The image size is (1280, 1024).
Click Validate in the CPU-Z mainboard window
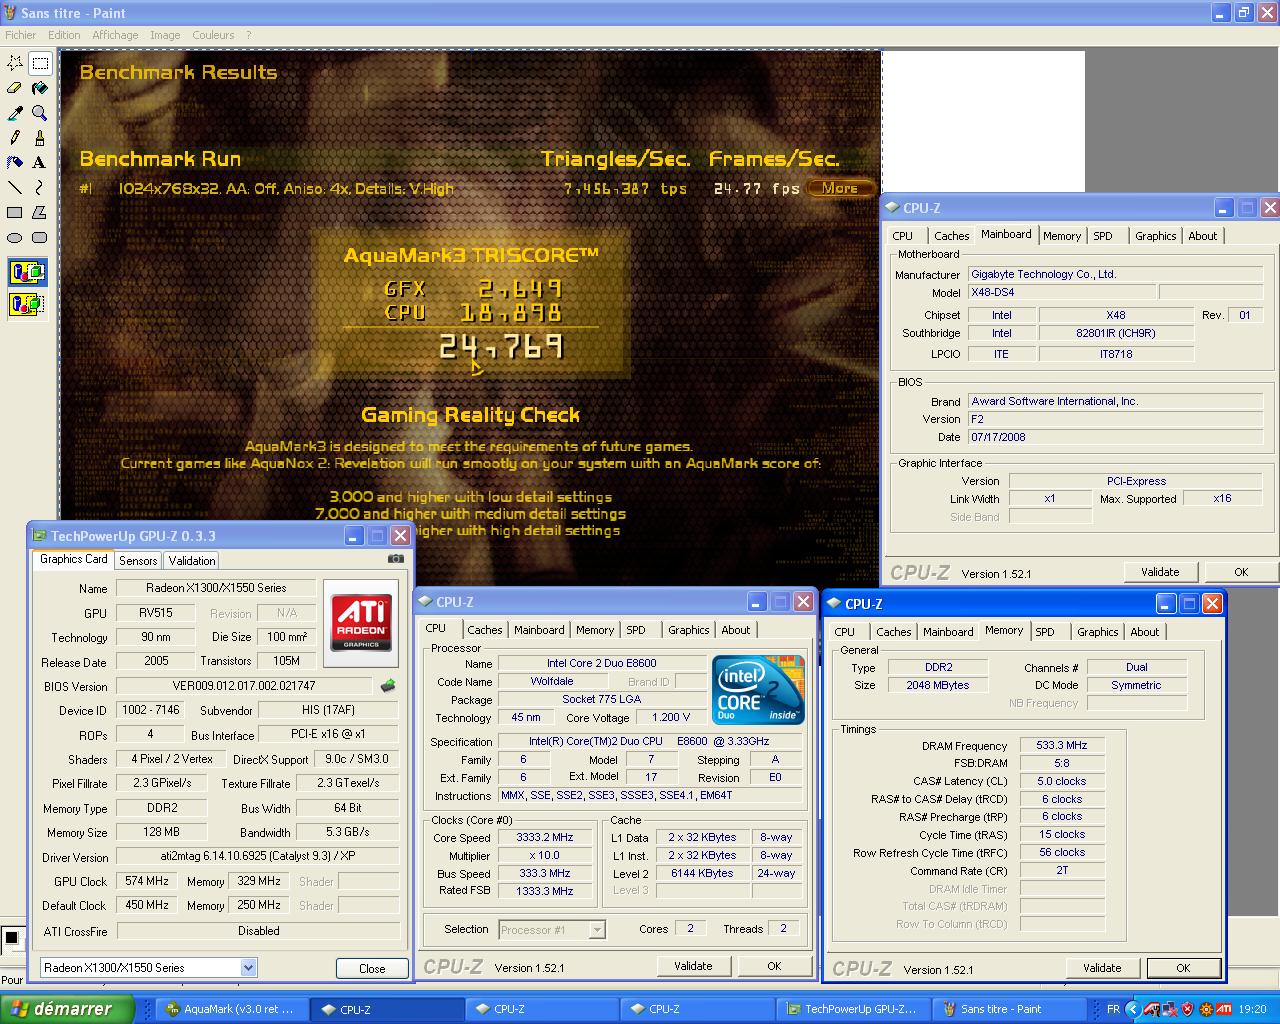[1160, 572]
